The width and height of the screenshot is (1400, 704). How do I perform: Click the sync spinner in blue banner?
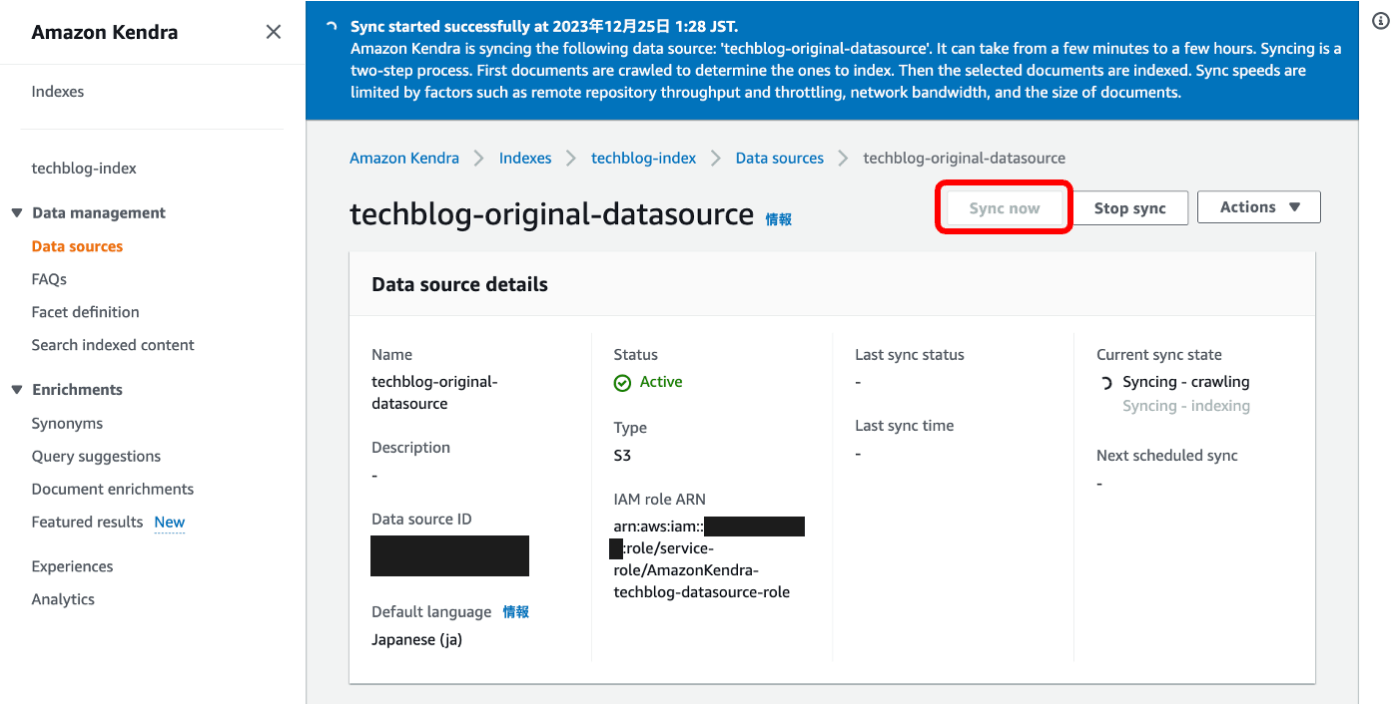[331, 27]
